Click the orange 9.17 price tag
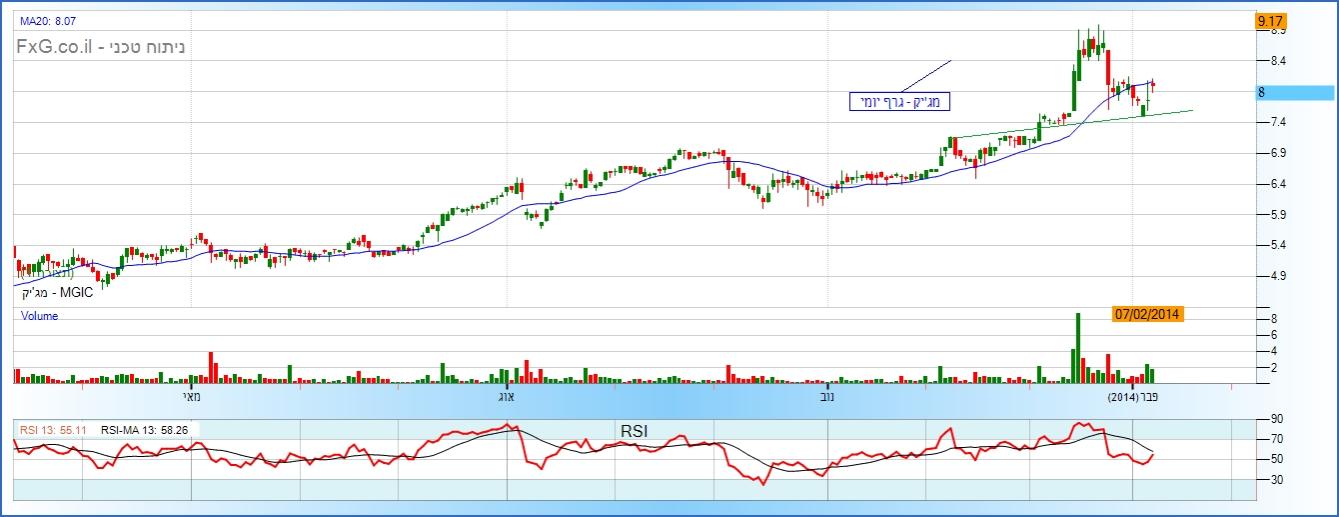 point(1271,20)
